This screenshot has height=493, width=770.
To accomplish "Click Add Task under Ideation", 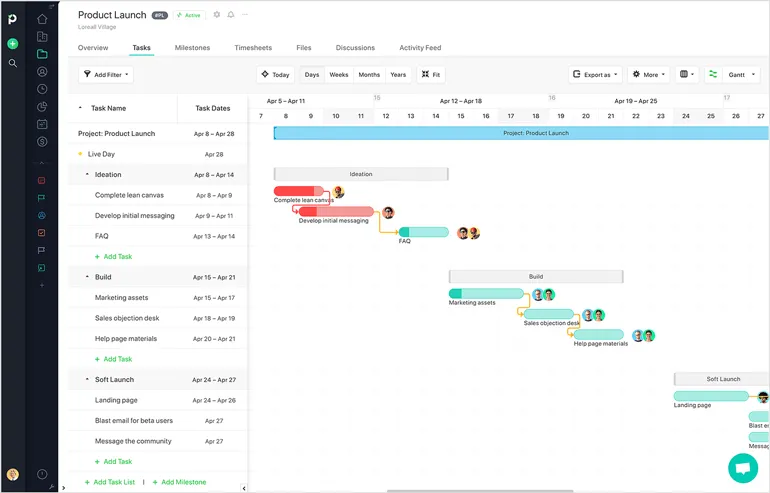I will [x=113, y=257].
